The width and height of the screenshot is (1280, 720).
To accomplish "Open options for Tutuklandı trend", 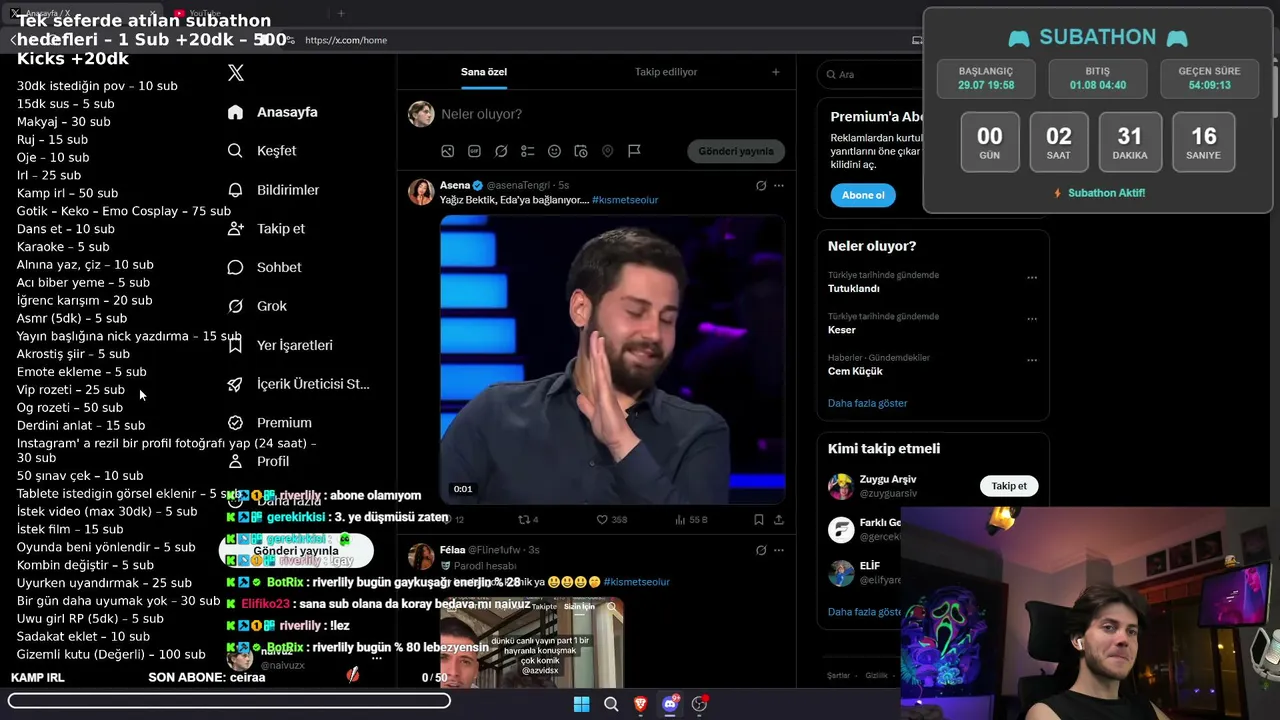I will (1032, 277).
